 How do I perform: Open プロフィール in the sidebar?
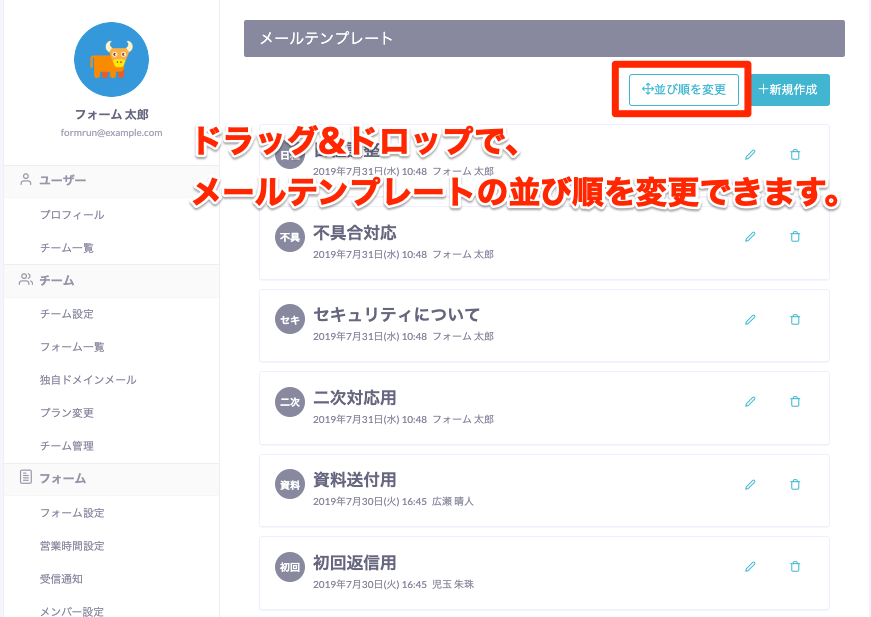[x=72, y=215]
